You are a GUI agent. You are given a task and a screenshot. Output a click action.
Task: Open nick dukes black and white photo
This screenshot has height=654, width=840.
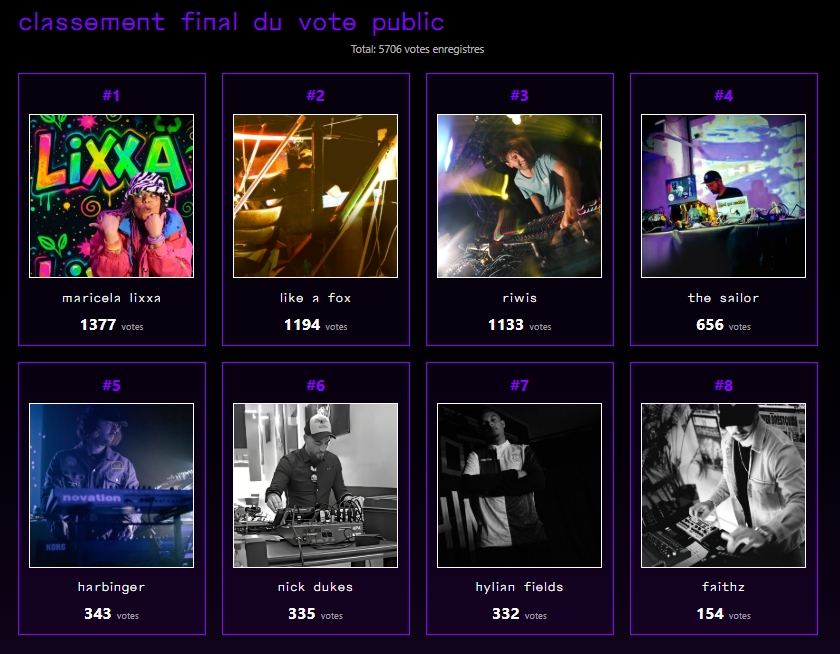coord(316,485)
